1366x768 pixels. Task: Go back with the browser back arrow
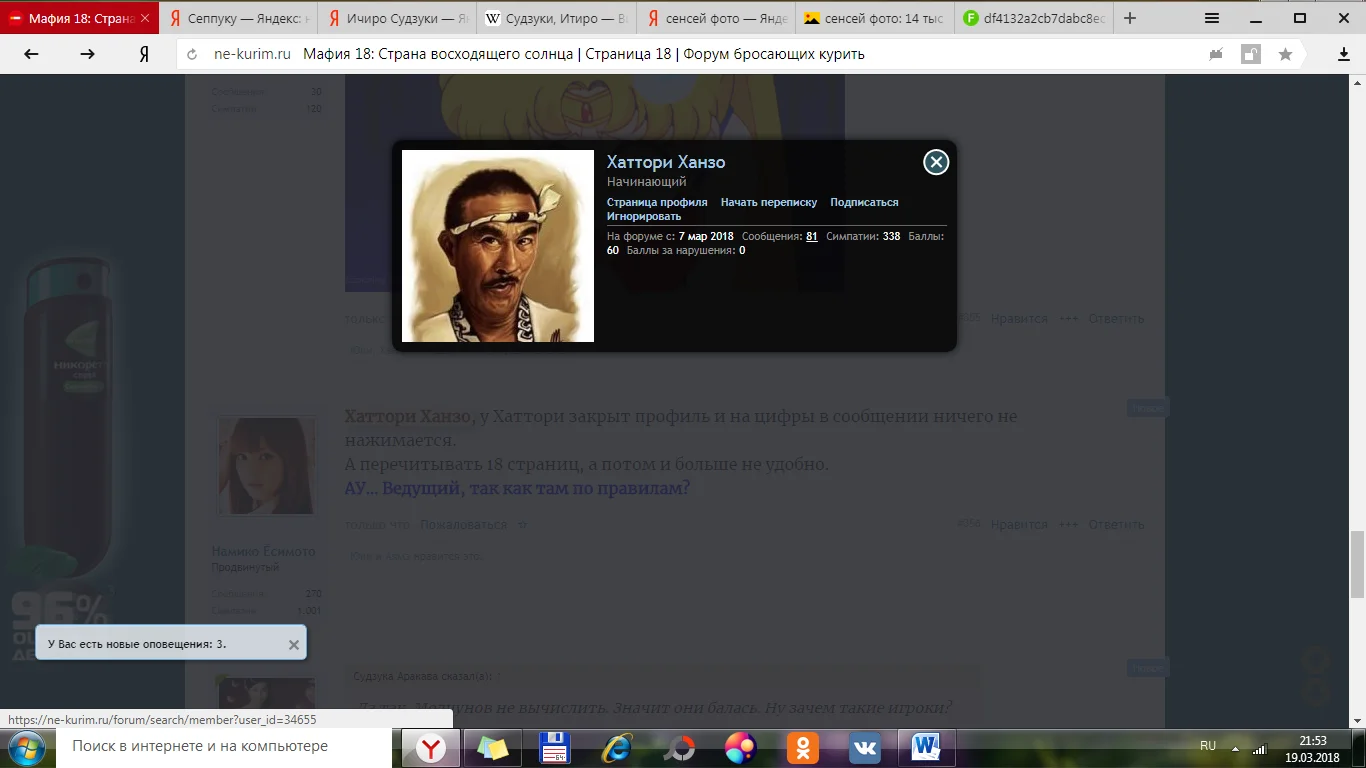point(31,54)
